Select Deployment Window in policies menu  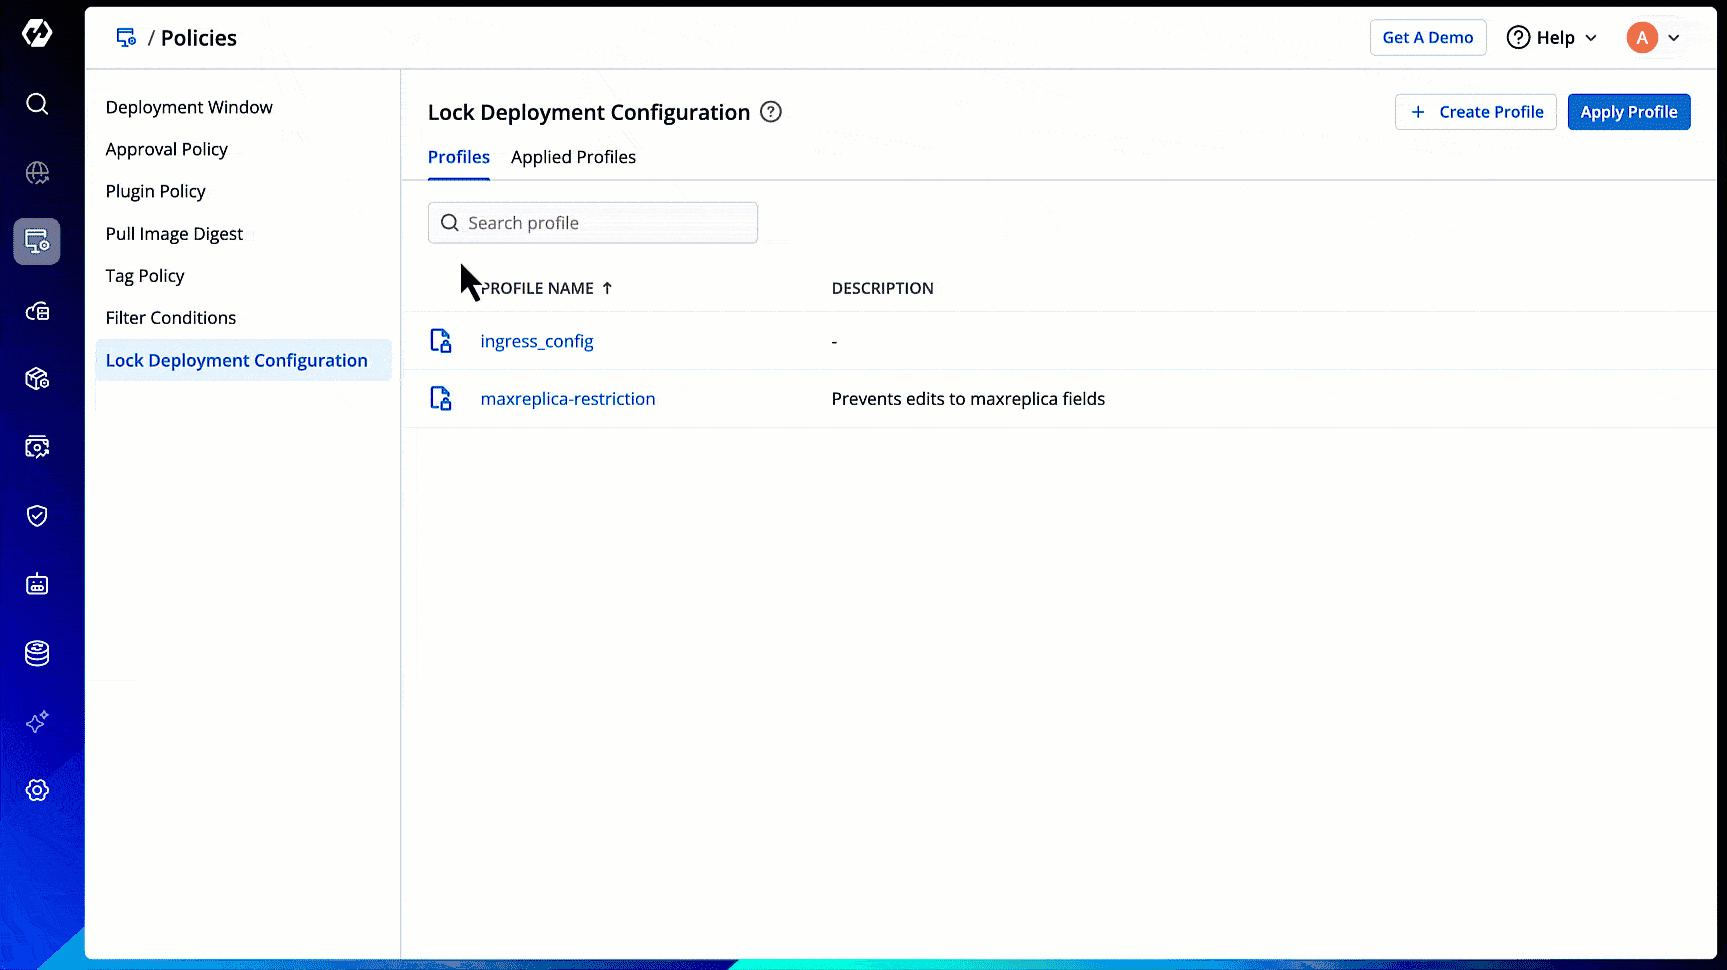[189, 107]
